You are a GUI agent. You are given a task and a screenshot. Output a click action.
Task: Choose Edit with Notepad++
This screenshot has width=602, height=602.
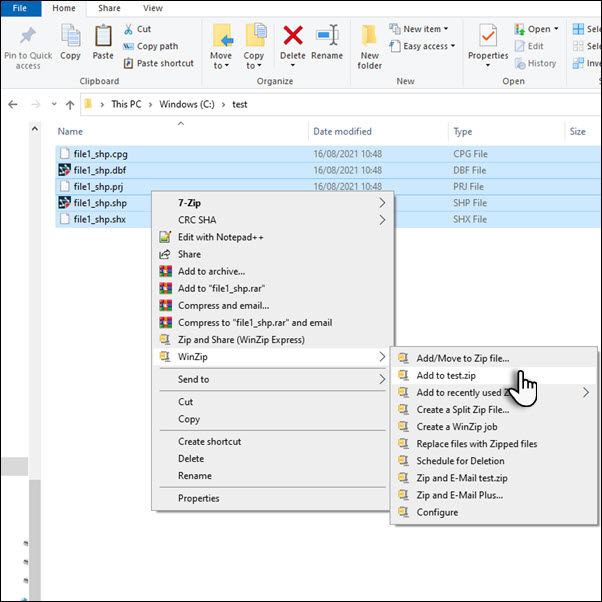(273, 237)
